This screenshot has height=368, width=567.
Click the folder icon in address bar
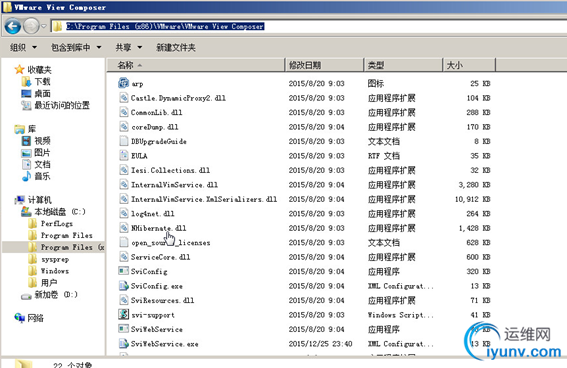point(57,26)
